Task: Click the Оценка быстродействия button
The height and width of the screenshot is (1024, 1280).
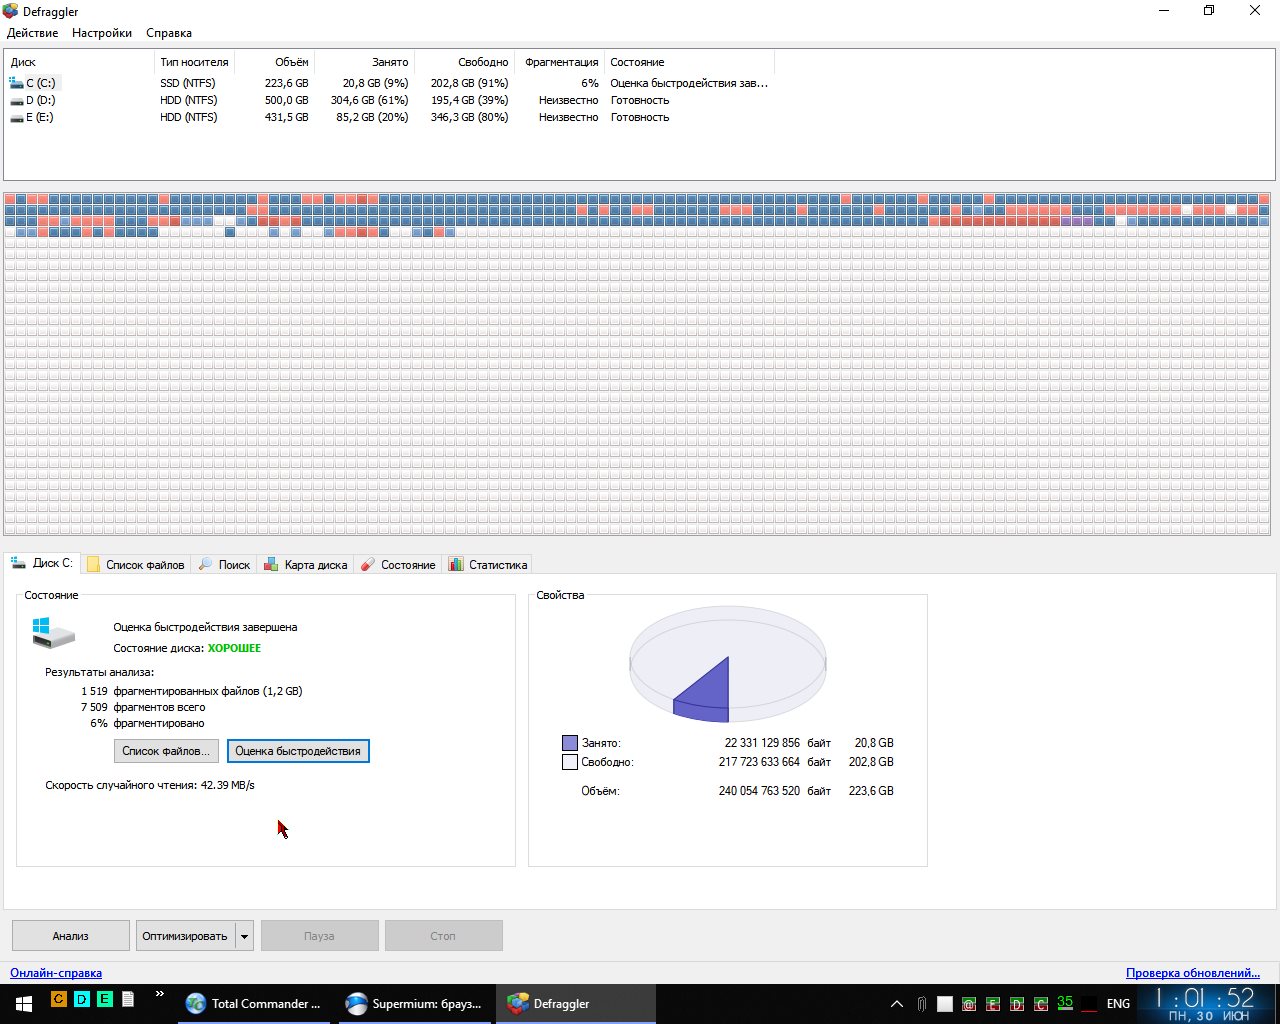Action: tap(298, 751)
